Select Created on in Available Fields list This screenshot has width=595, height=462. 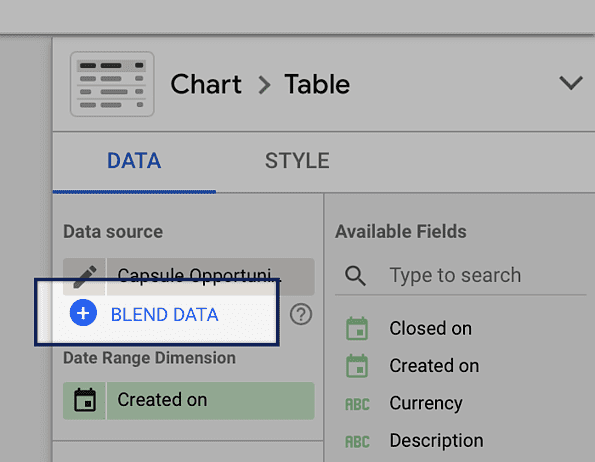(434, 366)
